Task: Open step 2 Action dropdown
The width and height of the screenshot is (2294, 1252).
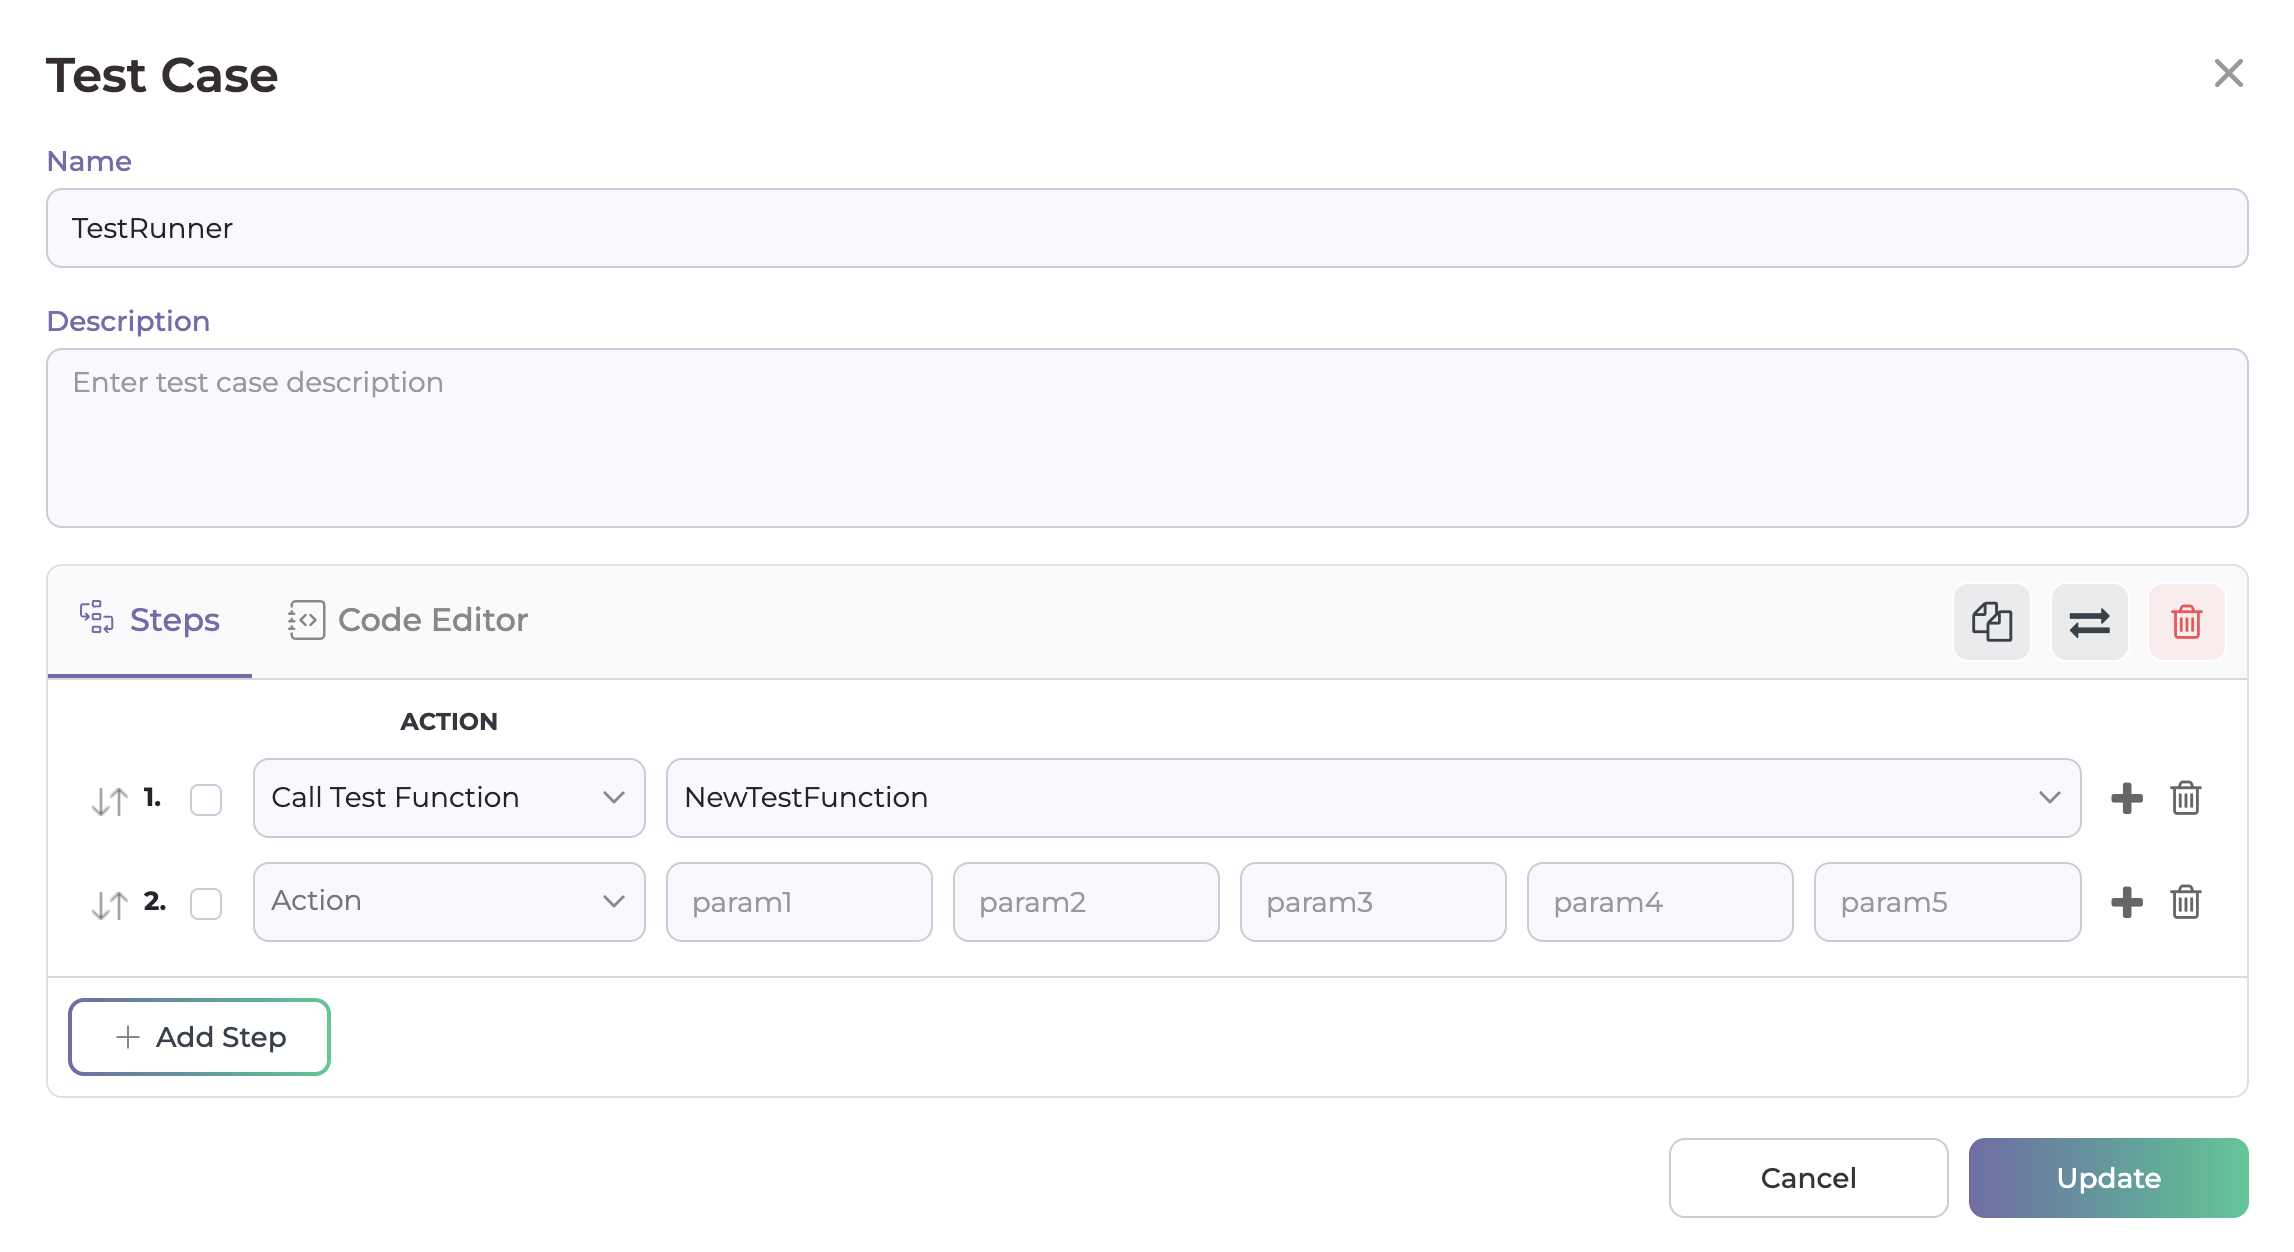Action: (x=448, y=902)
